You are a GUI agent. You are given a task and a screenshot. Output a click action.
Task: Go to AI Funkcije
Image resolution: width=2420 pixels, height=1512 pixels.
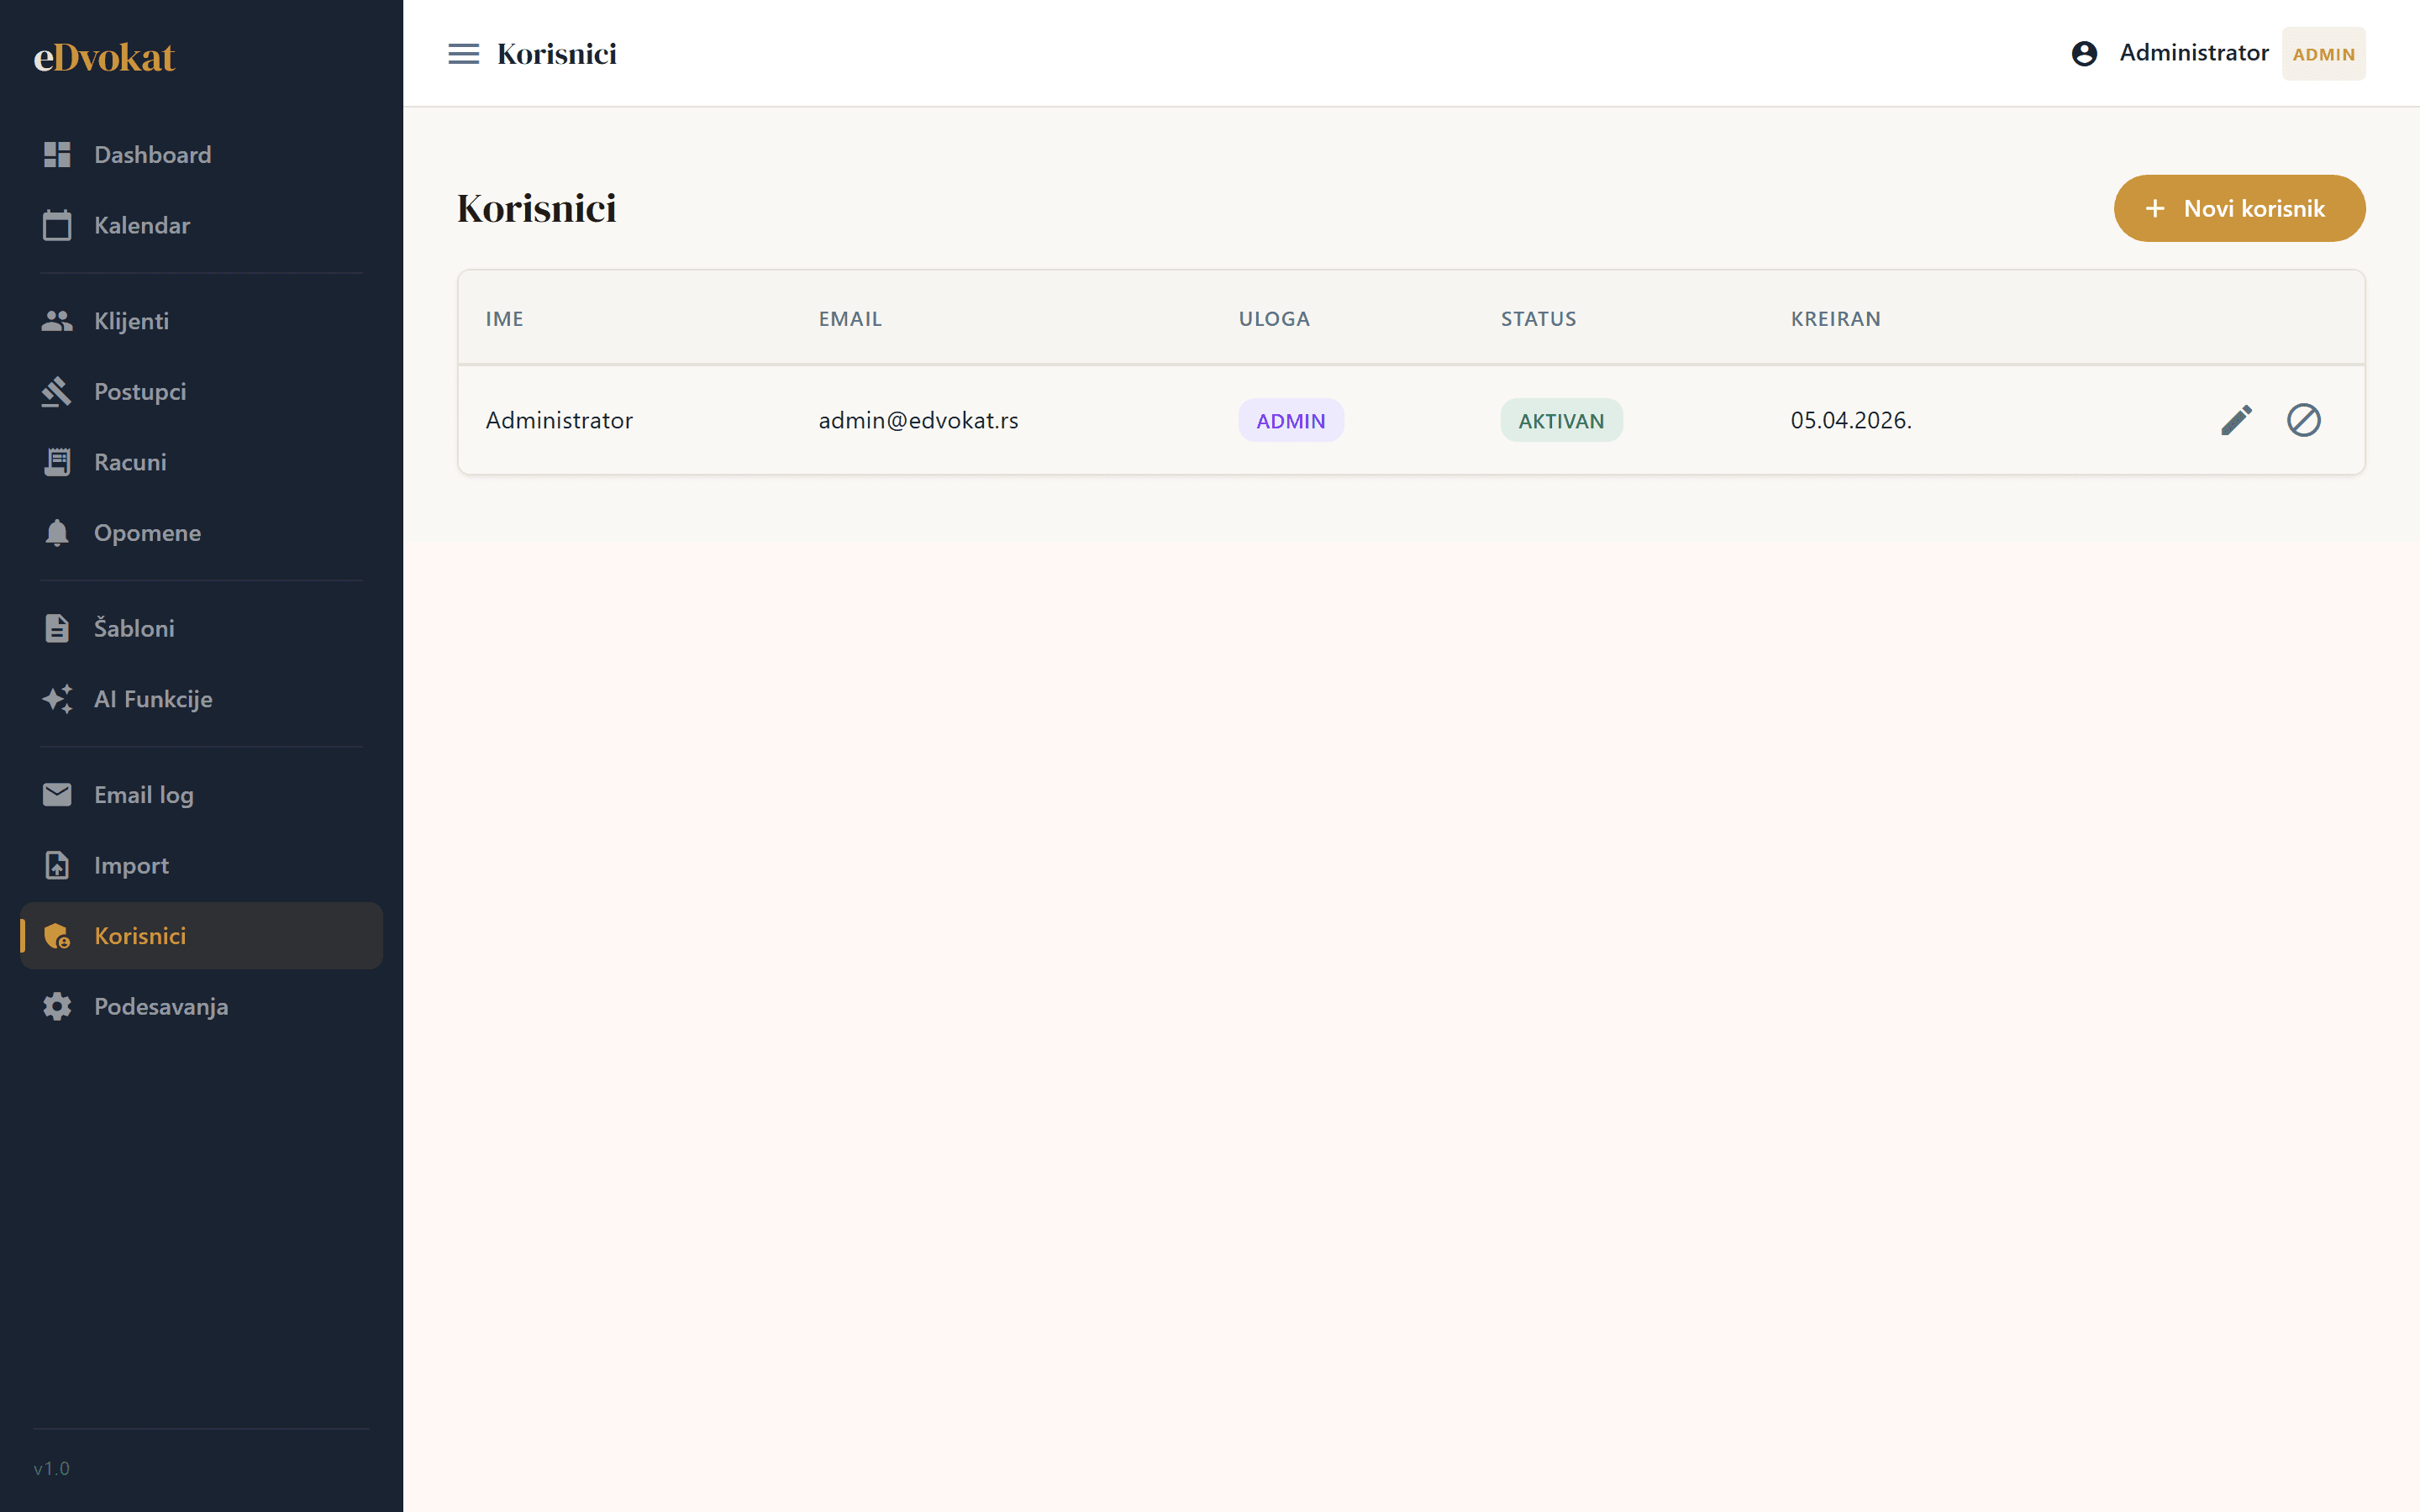201,699
